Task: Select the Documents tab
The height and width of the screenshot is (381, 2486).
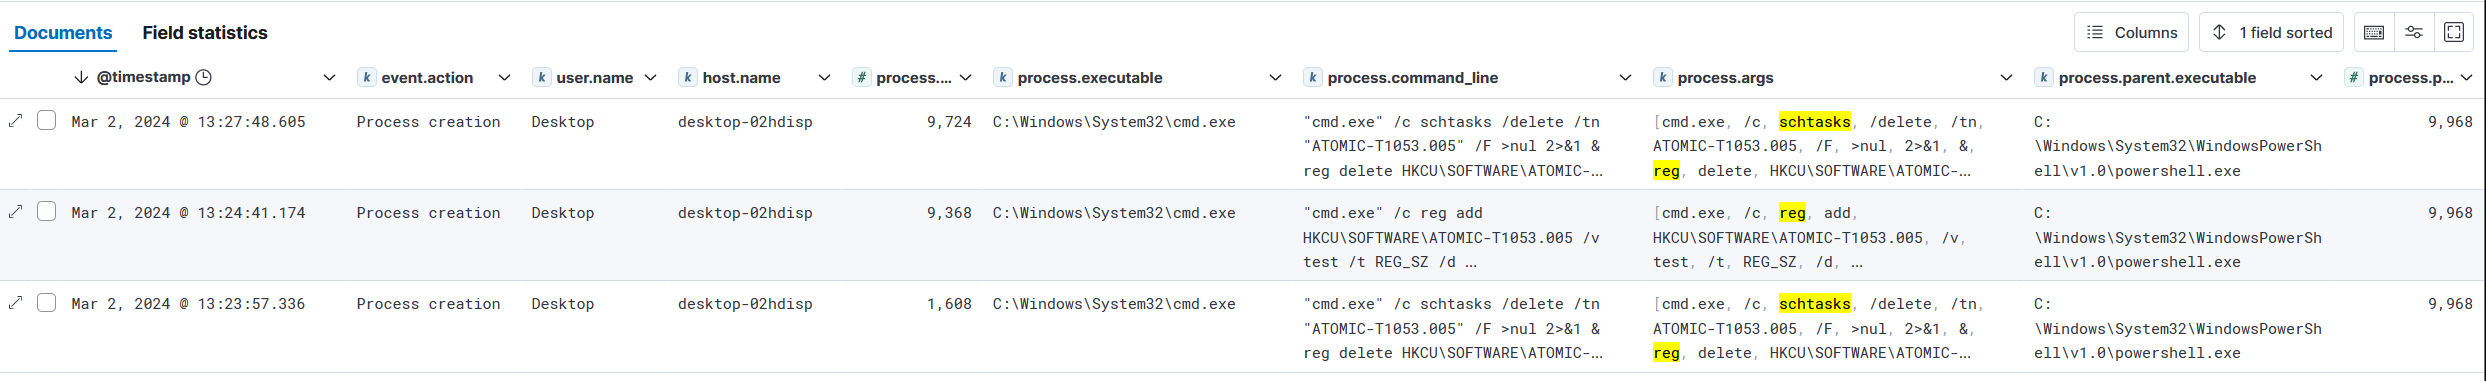Action: pos(63,33)
